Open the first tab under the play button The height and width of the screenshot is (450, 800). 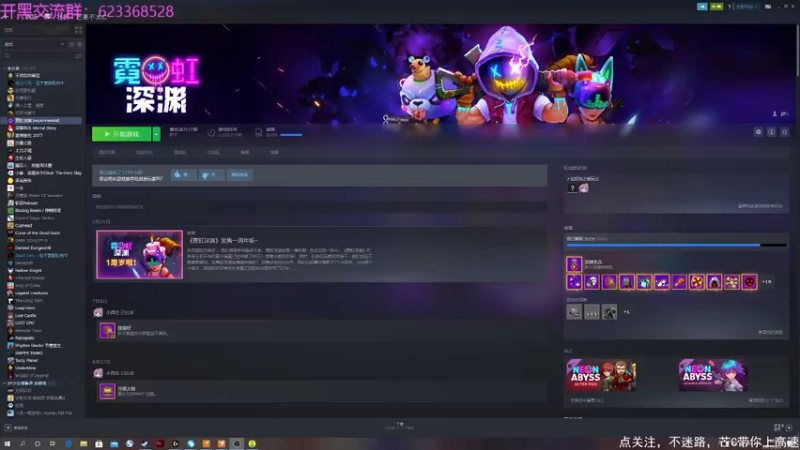(107, 153)
